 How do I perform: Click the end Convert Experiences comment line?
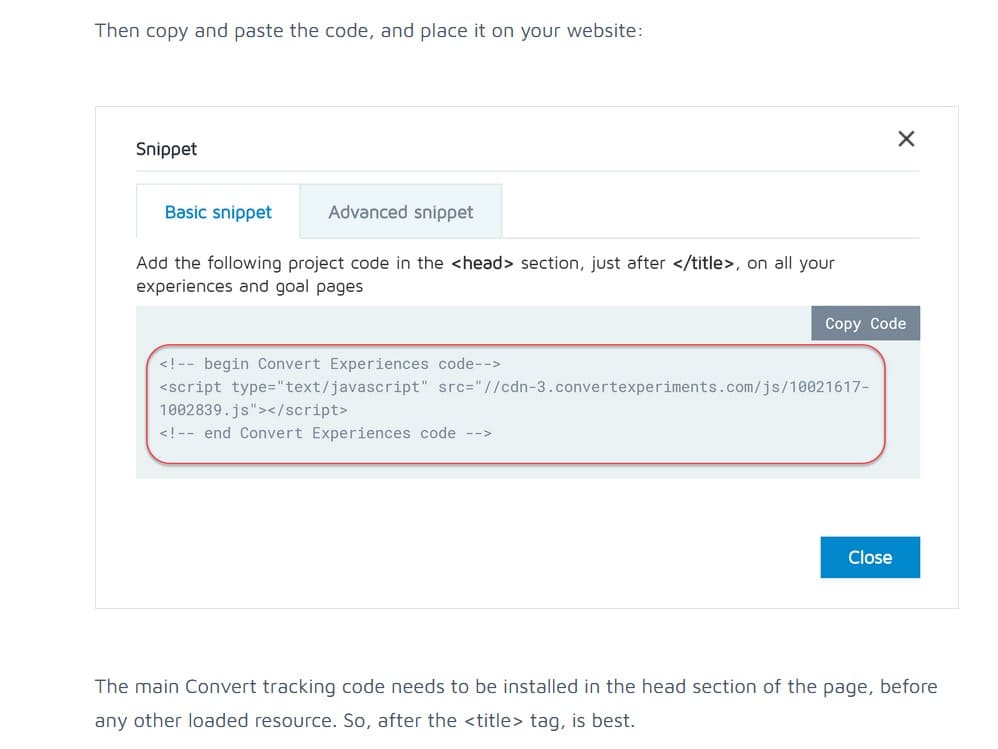325,433
